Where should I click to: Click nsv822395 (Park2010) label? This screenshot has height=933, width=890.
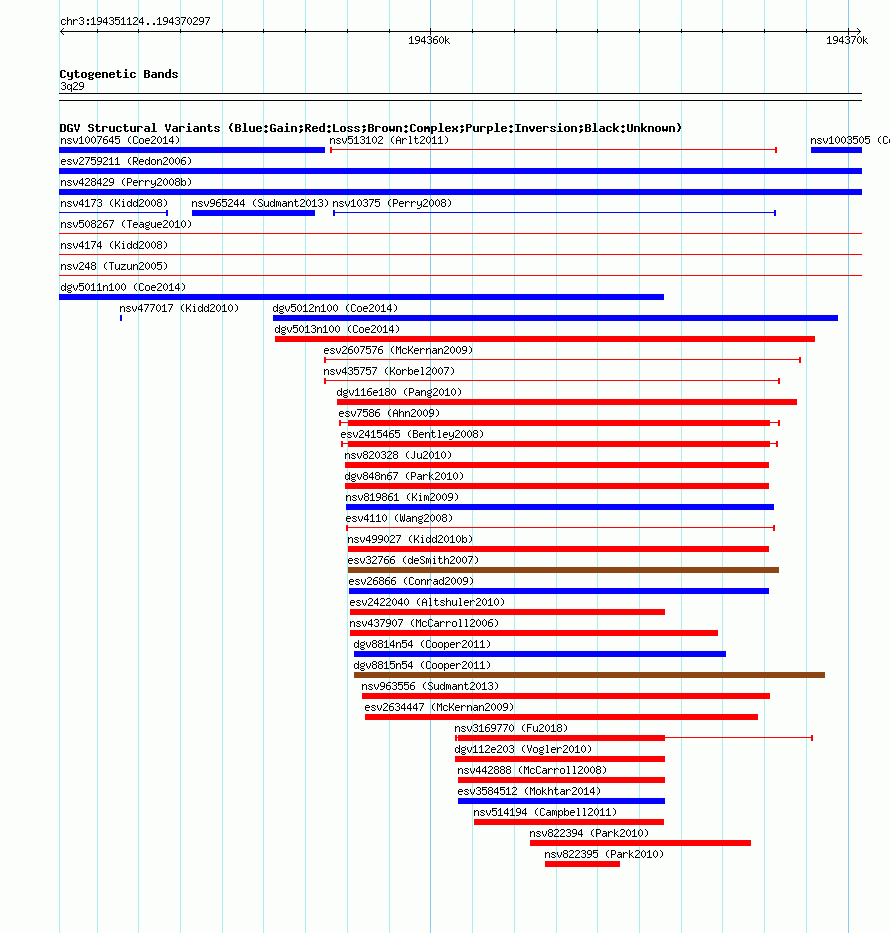pyautogui.click(x=604, y=854)
